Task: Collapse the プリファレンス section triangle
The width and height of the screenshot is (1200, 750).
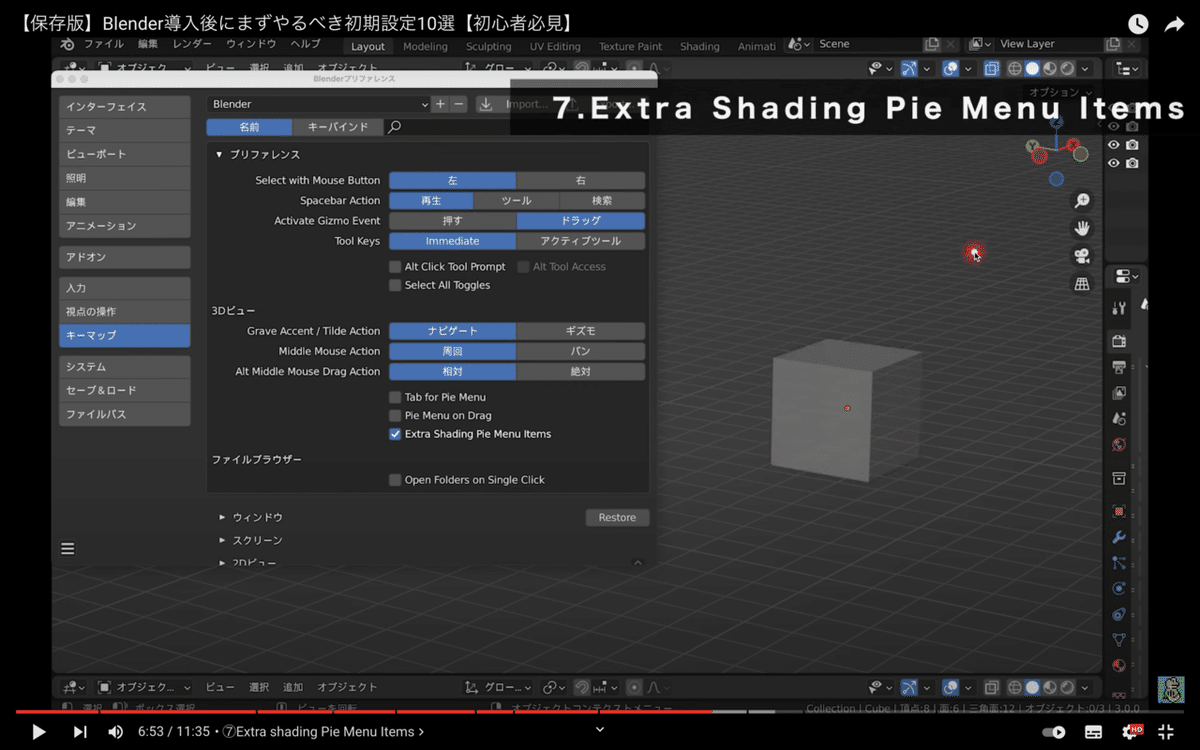Action: click(219, 155)
